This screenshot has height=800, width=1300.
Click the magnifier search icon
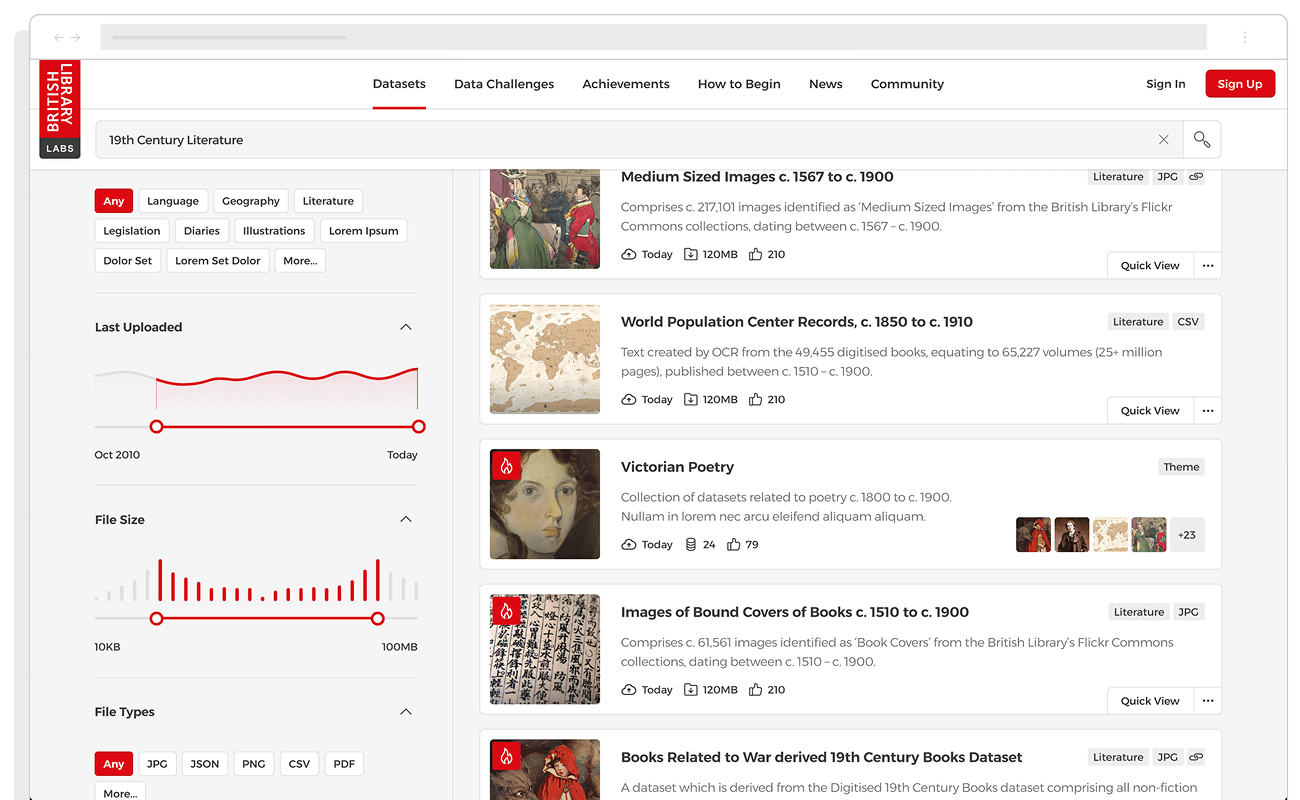tap(1201, 140)
